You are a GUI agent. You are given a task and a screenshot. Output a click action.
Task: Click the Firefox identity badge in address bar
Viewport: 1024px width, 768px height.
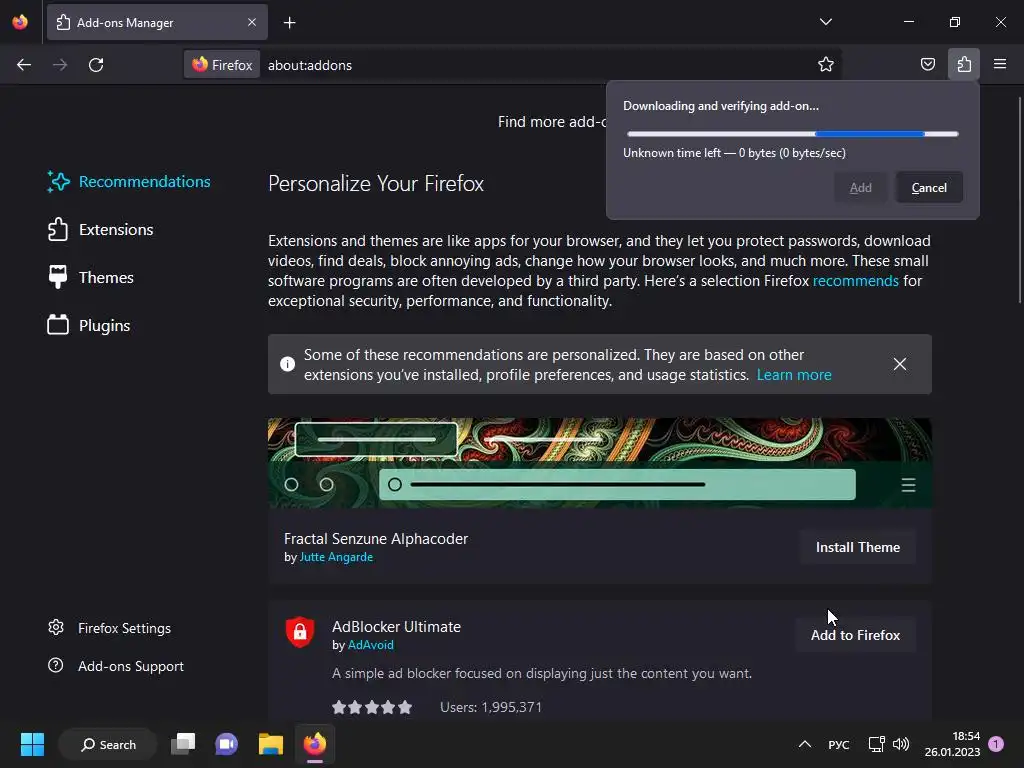click(x=222, y=65)
